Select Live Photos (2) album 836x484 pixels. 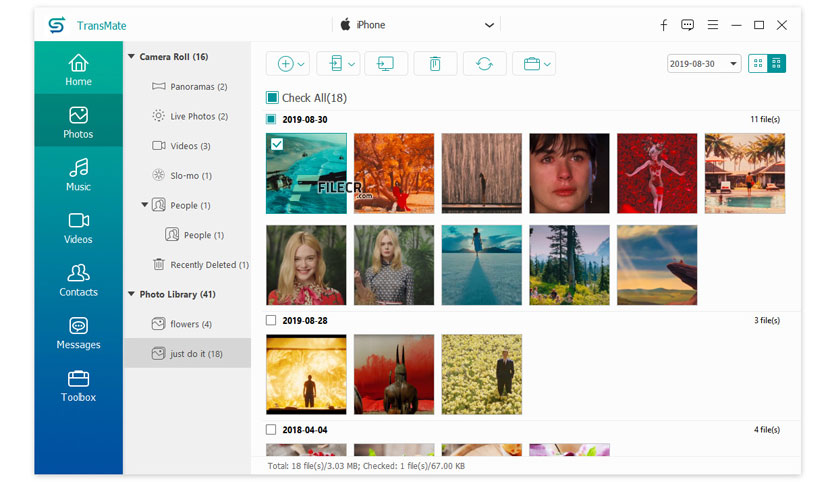[190, 116]
